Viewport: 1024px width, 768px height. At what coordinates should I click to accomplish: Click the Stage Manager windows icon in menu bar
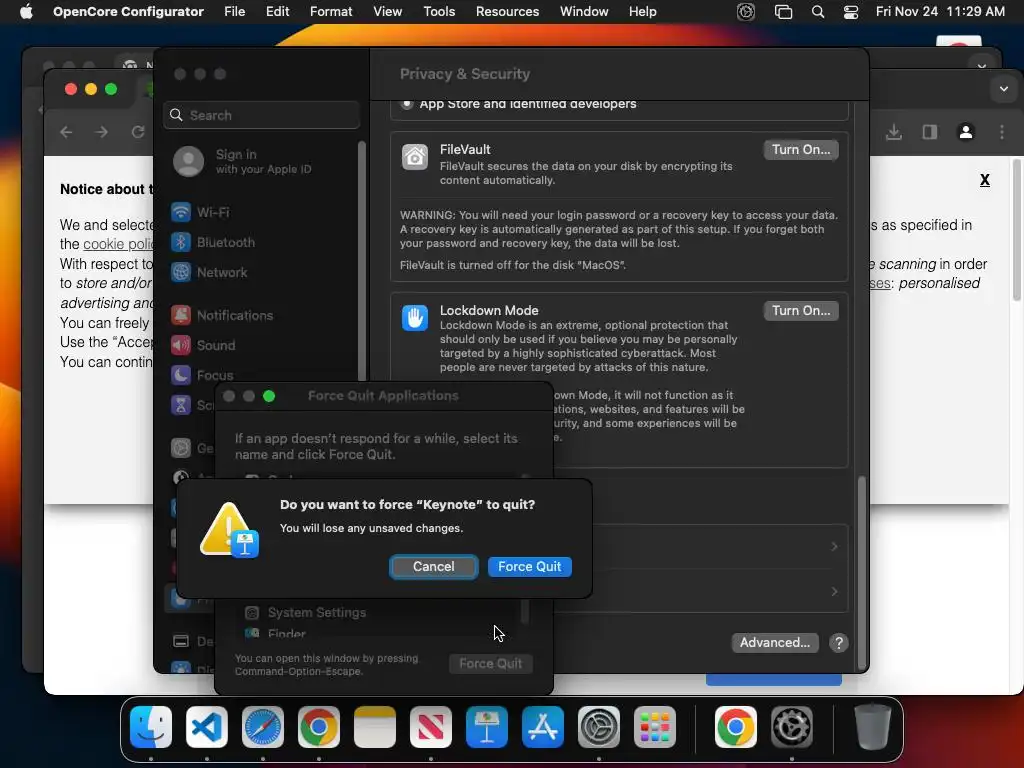point(783,12)
